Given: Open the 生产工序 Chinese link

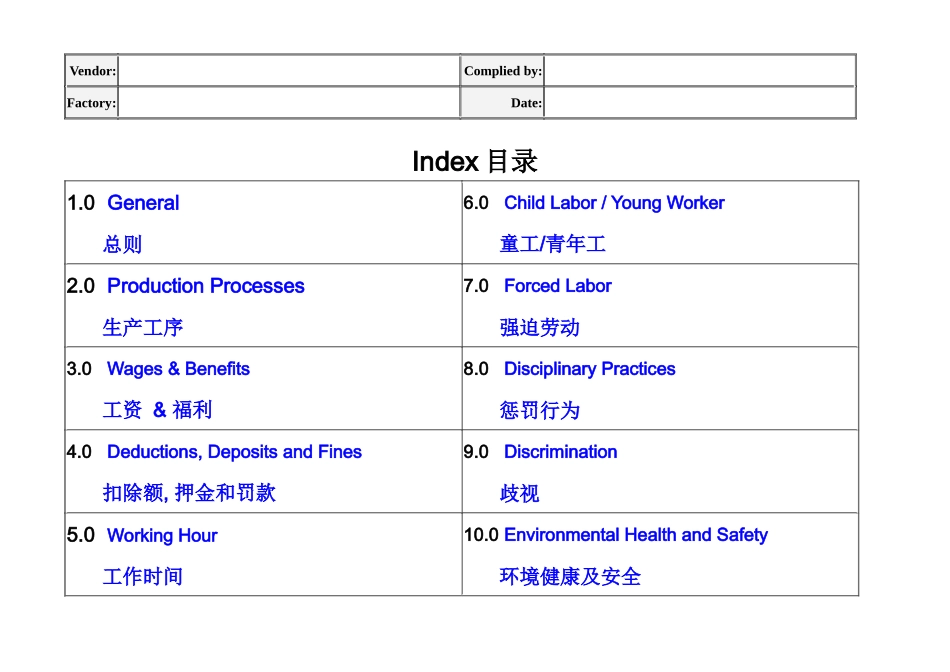Looking at the screenshot, I should [142, 328].
